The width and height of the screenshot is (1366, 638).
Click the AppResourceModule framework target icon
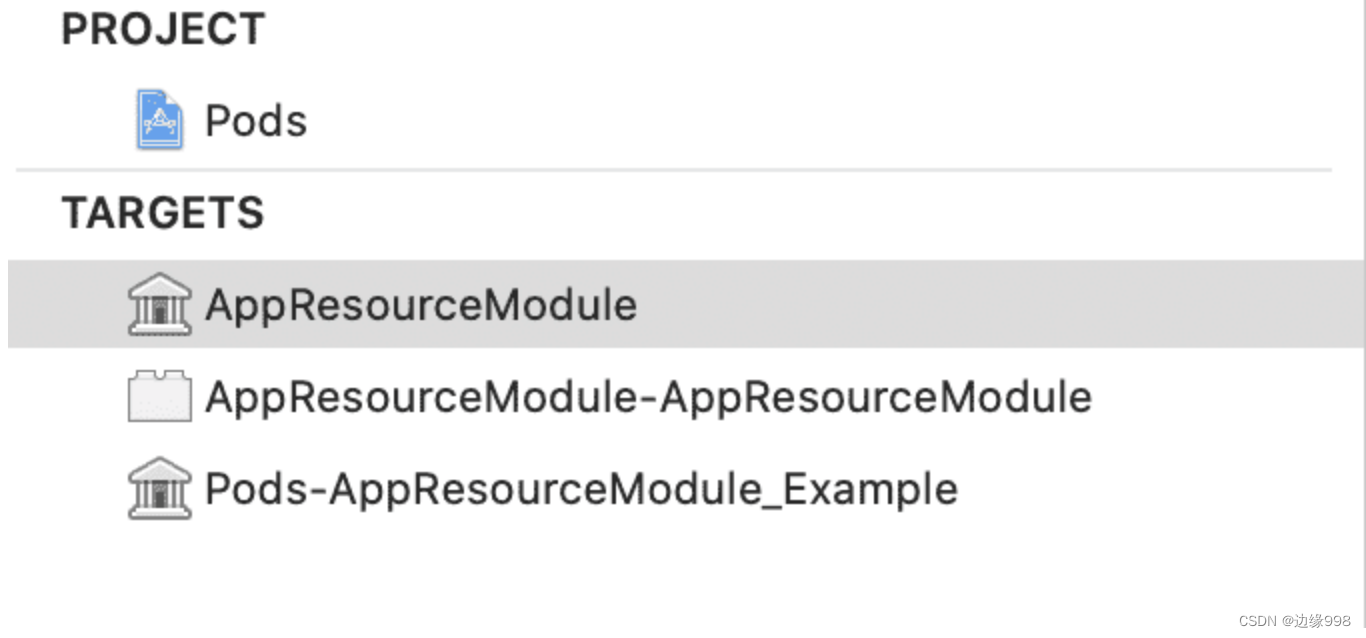pos(159,304)
